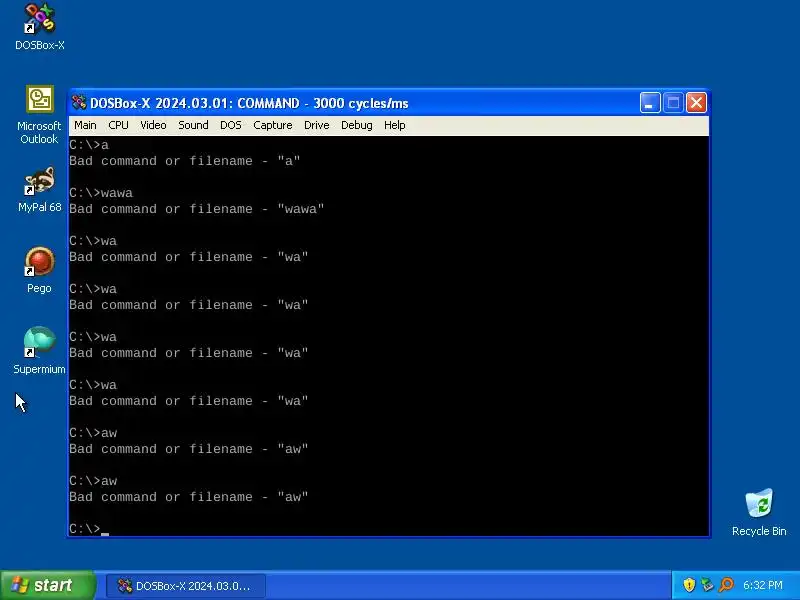Open the Capture menu
Image resolution: width=800 pixels, height=600 pixels.
coord(273,125)
